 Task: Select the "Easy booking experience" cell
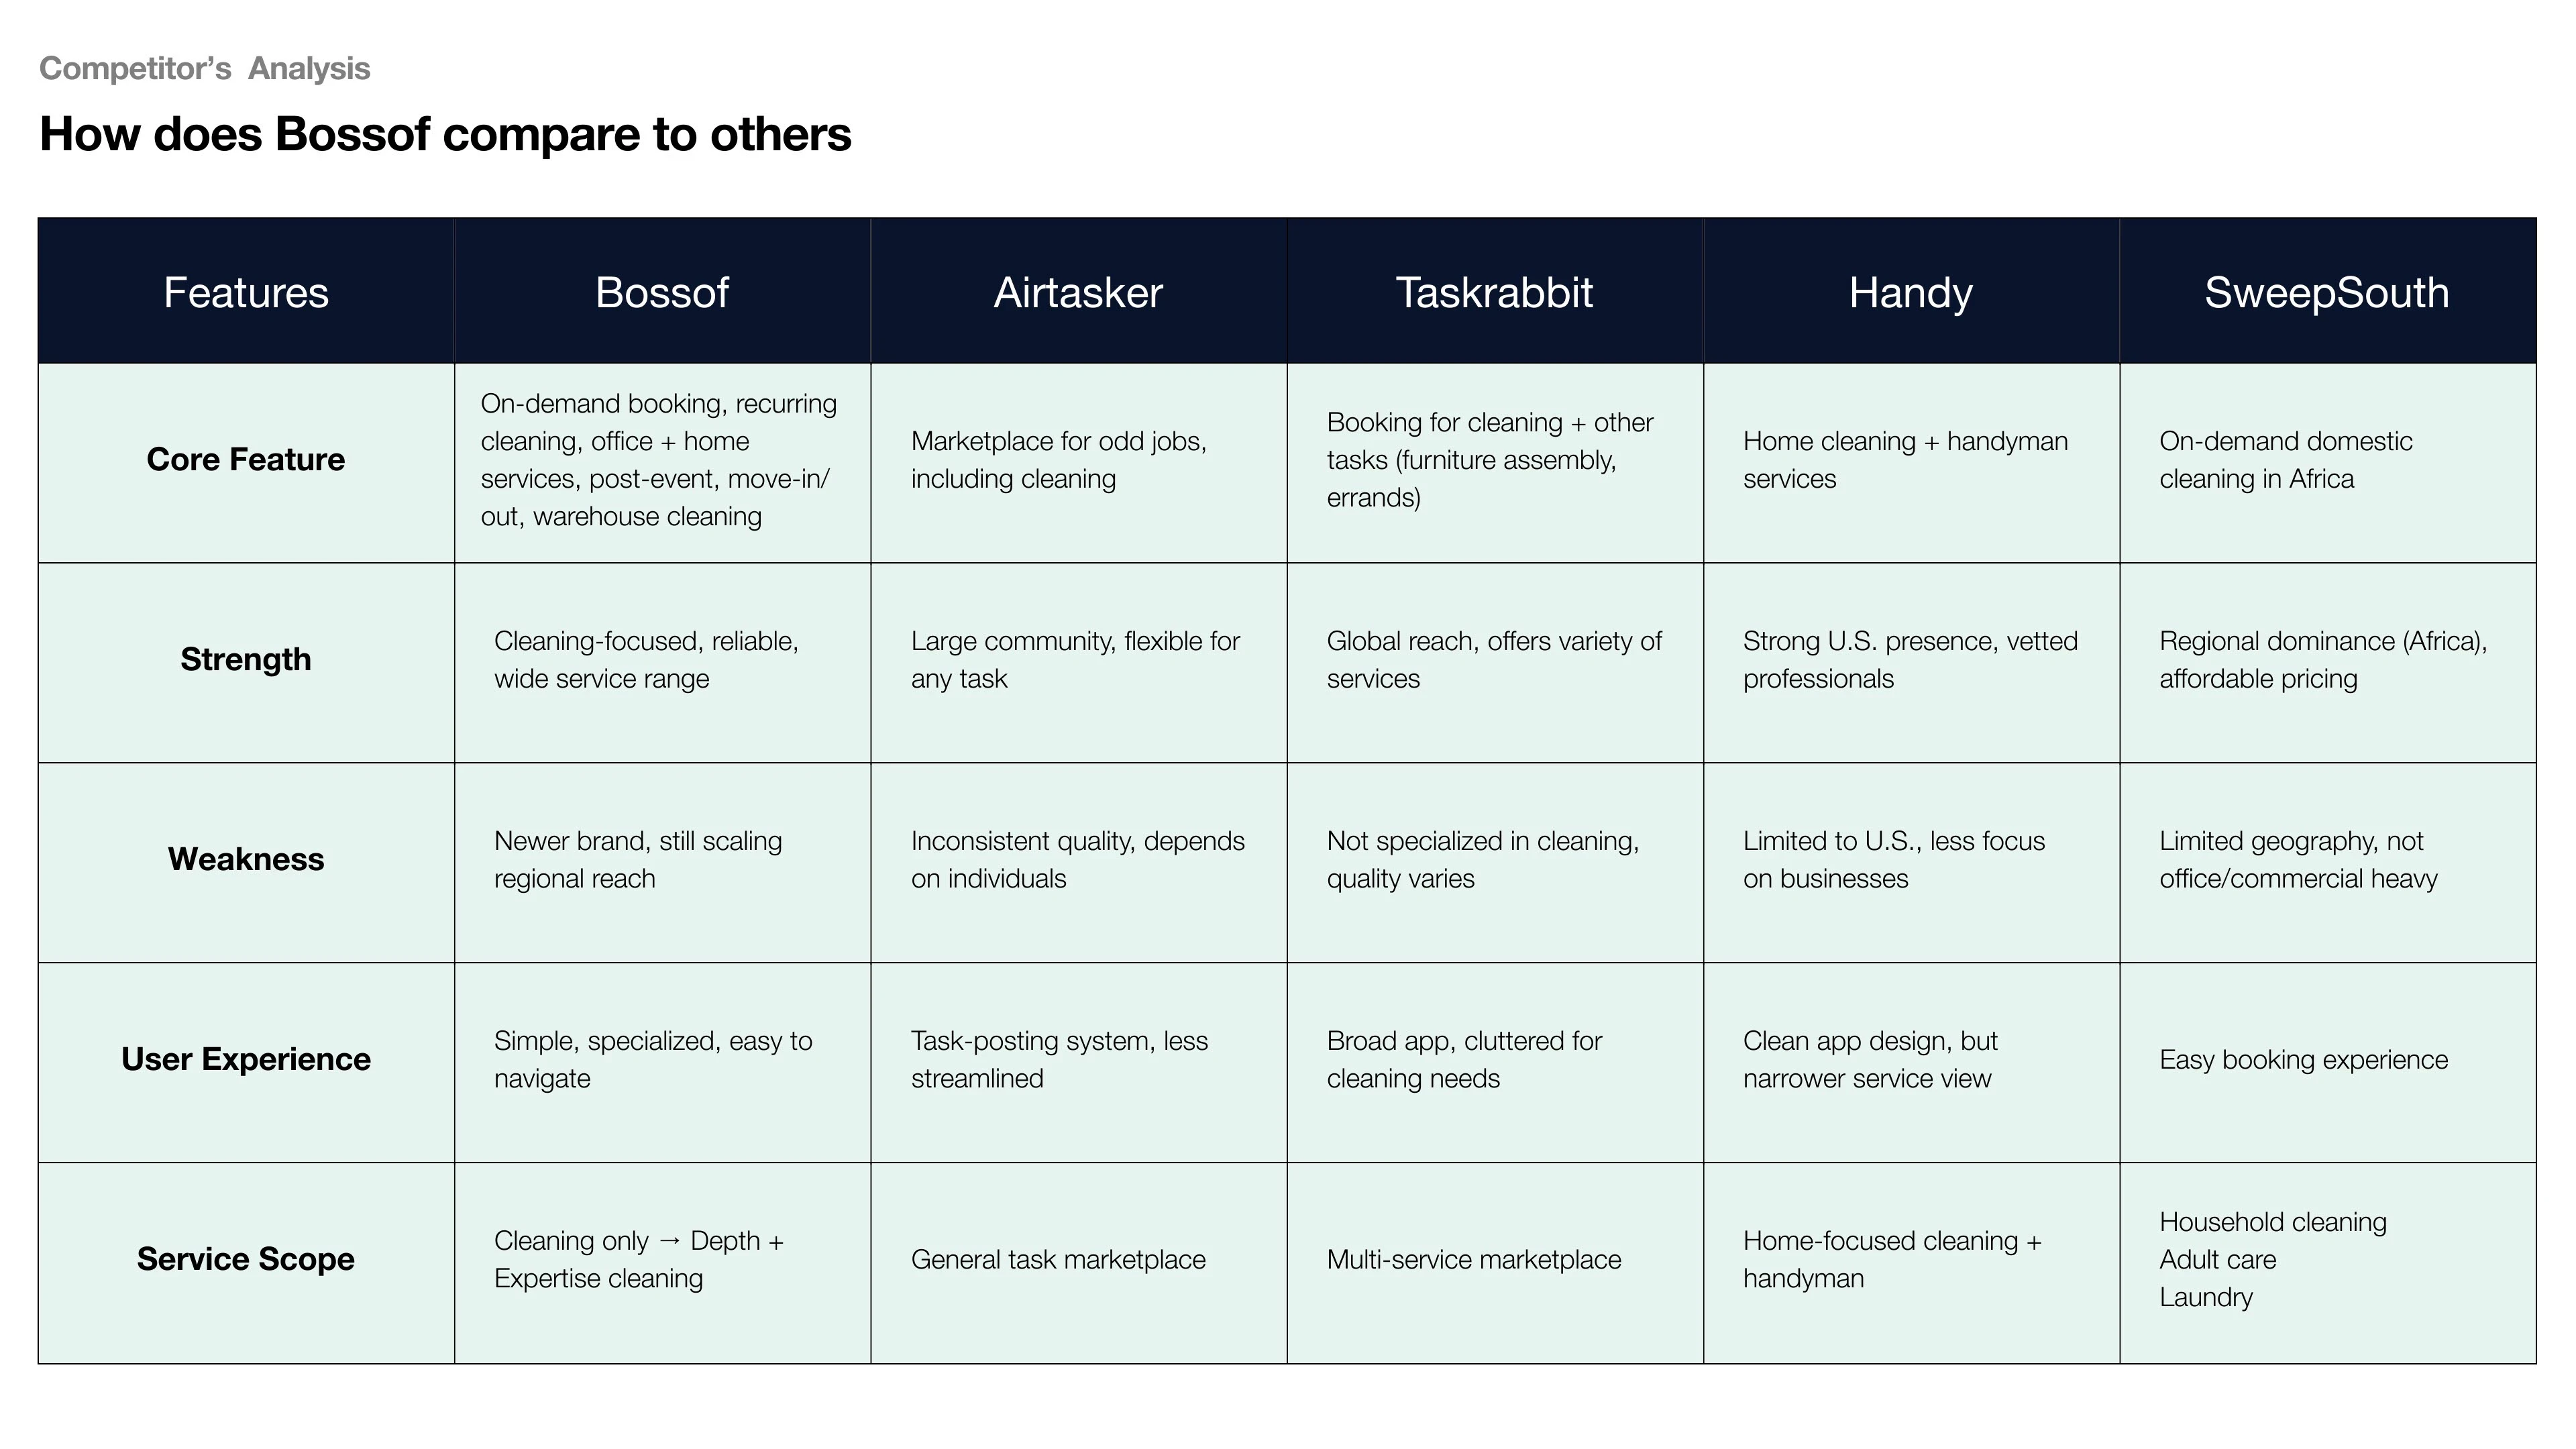click(x=2303, y=1060)
